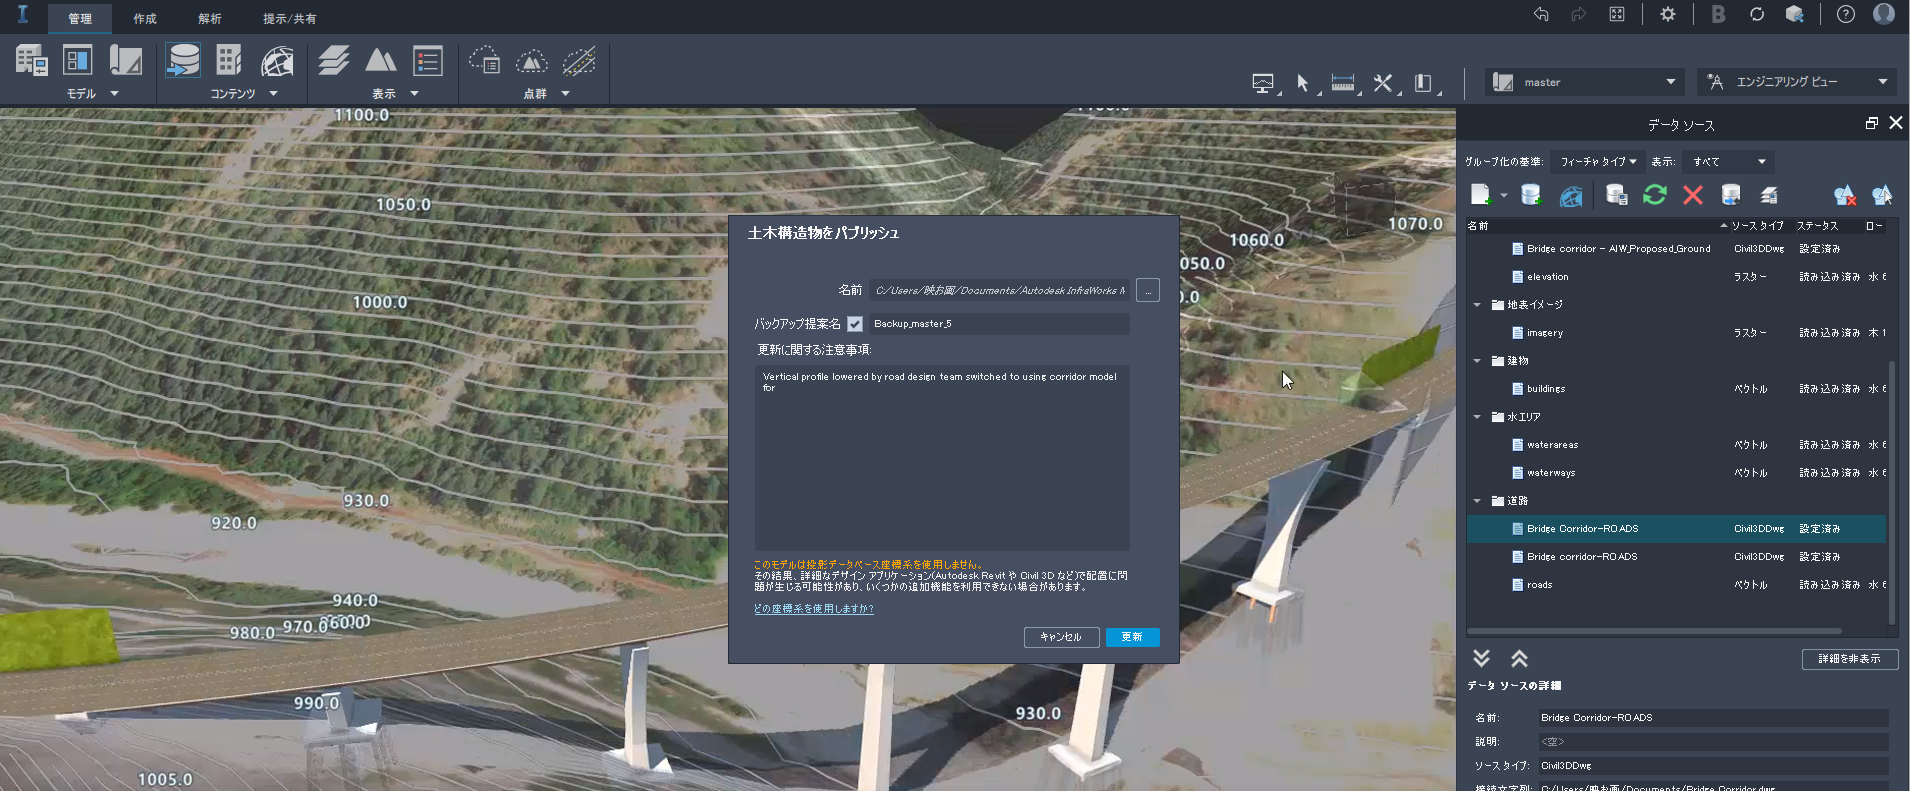Select the elevation data source row
Image resolution: width=1910 pixels, height=791 pixels.
(1676, 277)
